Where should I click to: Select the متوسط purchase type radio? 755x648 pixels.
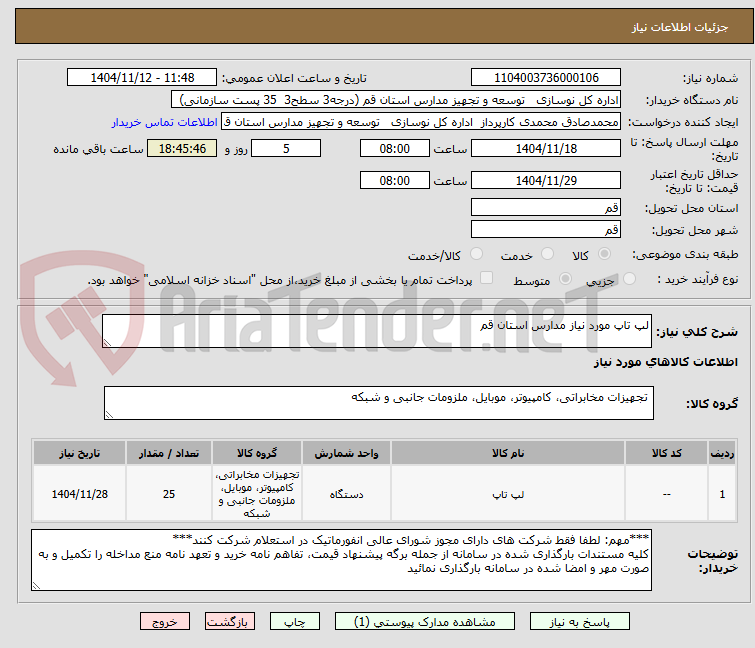click(565, 279)
